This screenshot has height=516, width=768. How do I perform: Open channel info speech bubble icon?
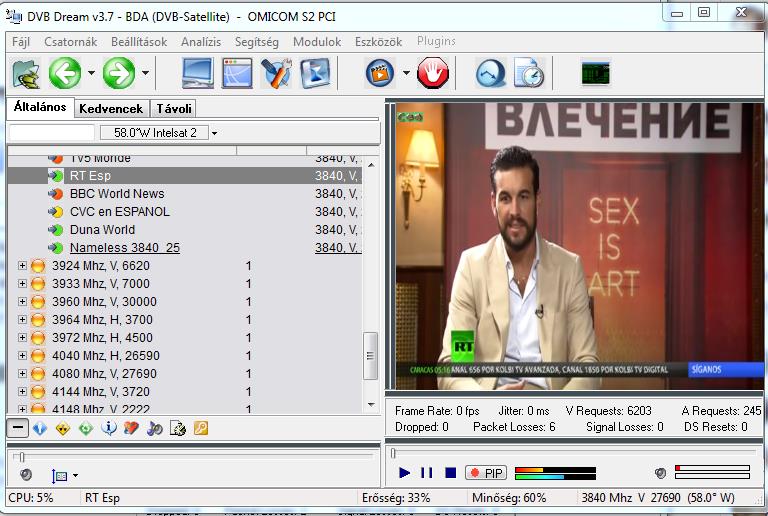point(109,428)
